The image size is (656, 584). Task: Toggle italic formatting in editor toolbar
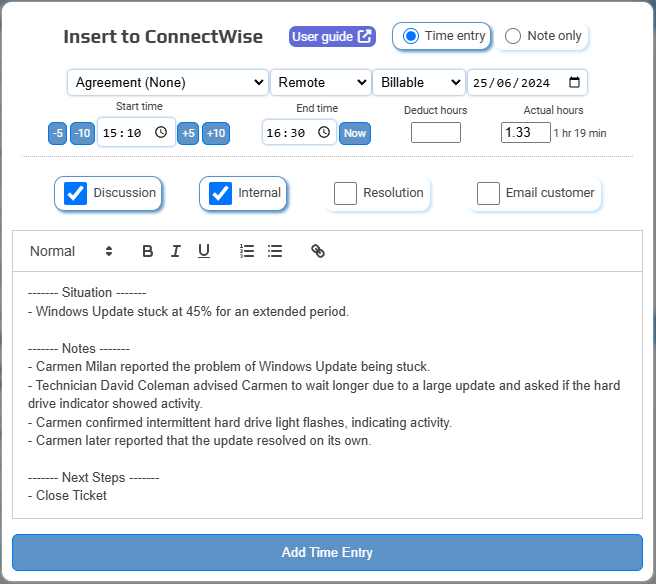(x=176, y=251)
